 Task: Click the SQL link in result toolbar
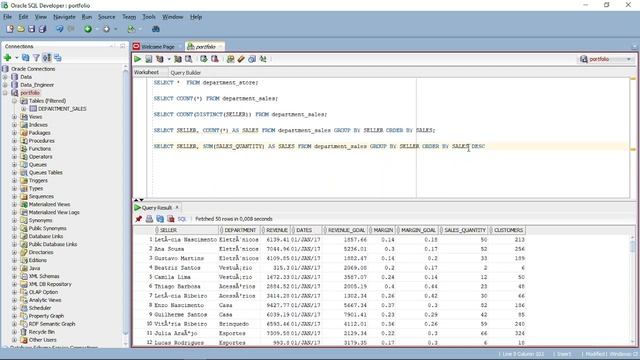point(182,219)
